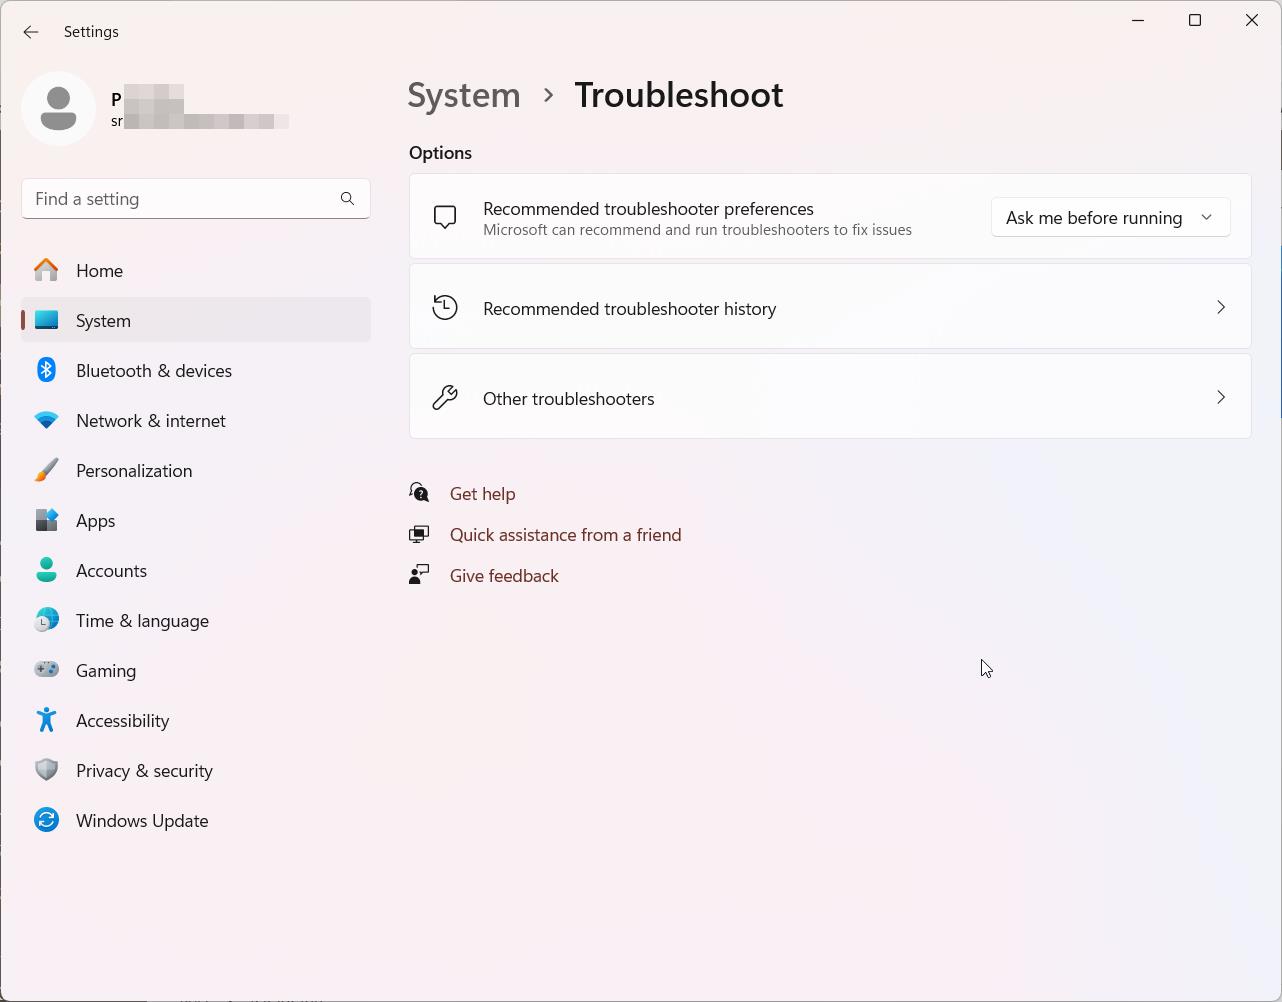Click the troubleshooter preferences chat bubble icon
Screen dimensions: 1282x1002
[x=445, y=217]
